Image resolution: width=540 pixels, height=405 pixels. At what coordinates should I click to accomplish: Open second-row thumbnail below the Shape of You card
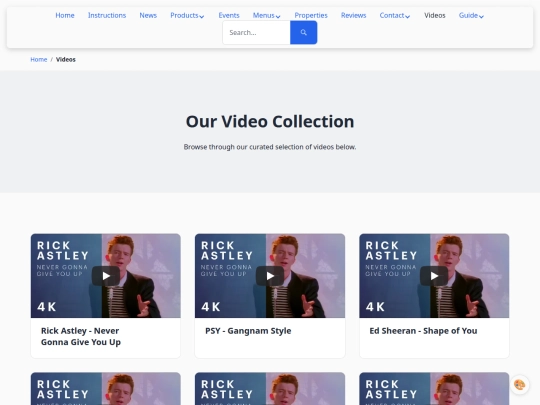point(434,388)
